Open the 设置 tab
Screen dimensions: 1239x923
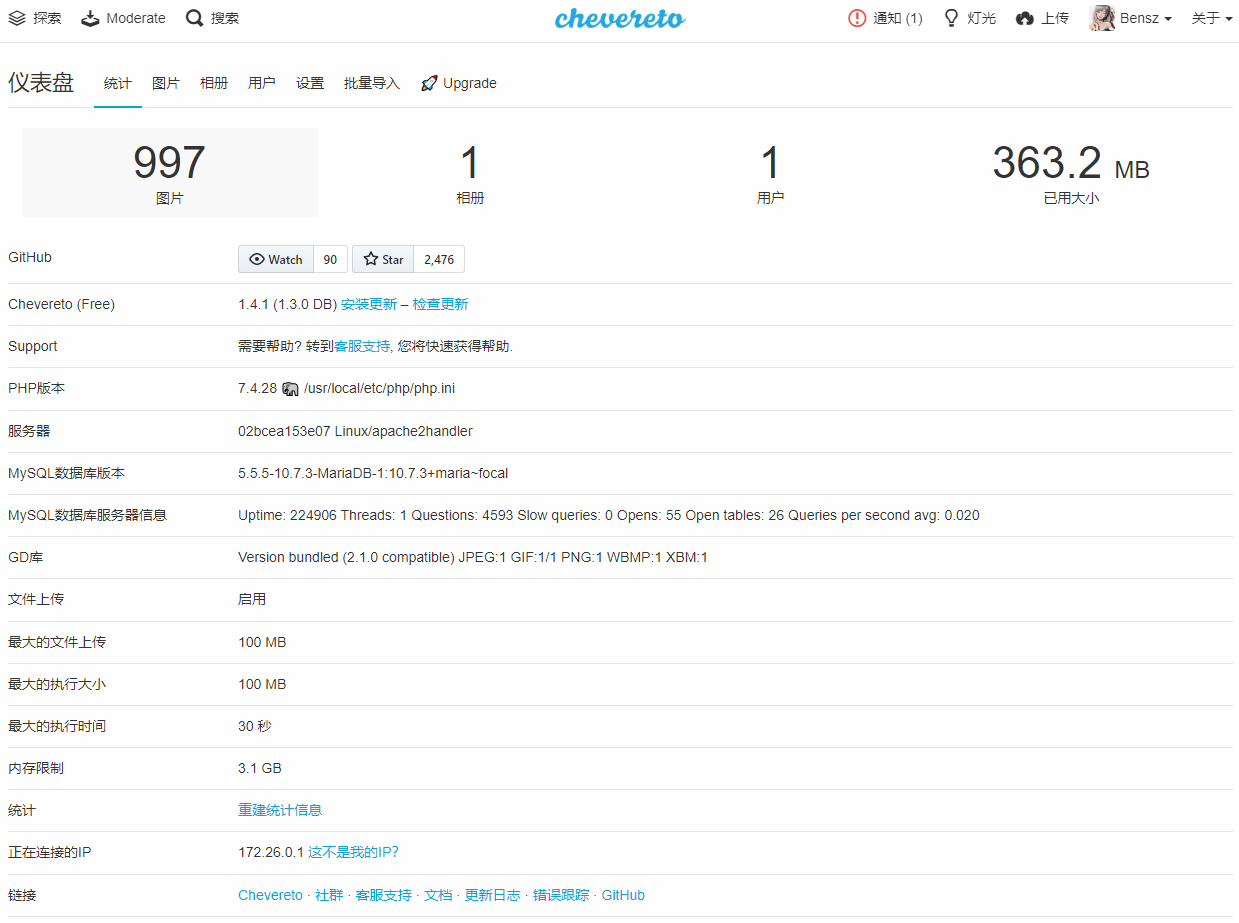pyautogui.click(x=310, y=83)
